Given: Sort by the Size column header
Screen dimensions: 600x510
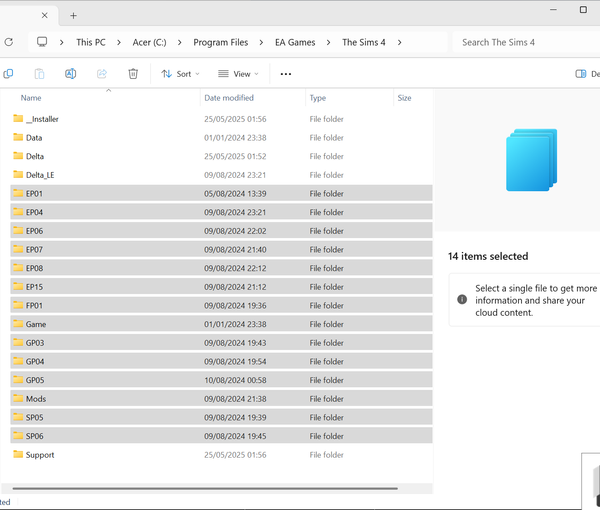Looking at the screenshot, I should tap(404, 98).
